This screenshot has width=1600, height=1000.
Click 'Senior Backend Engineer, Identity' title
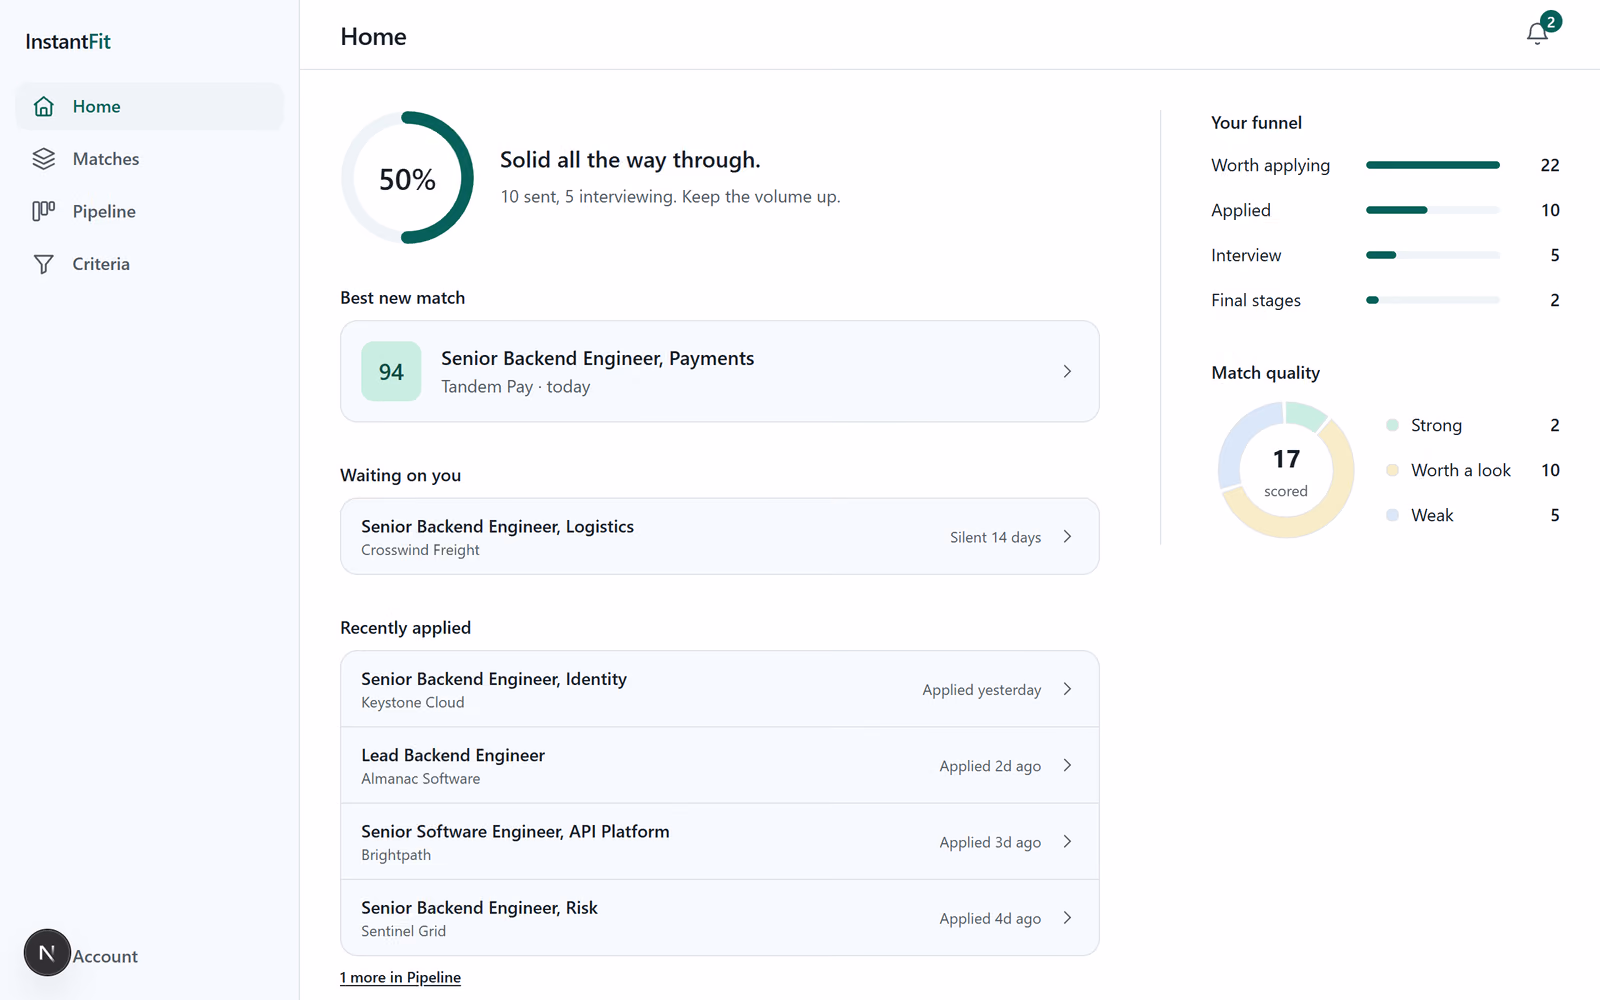(494, 679)
